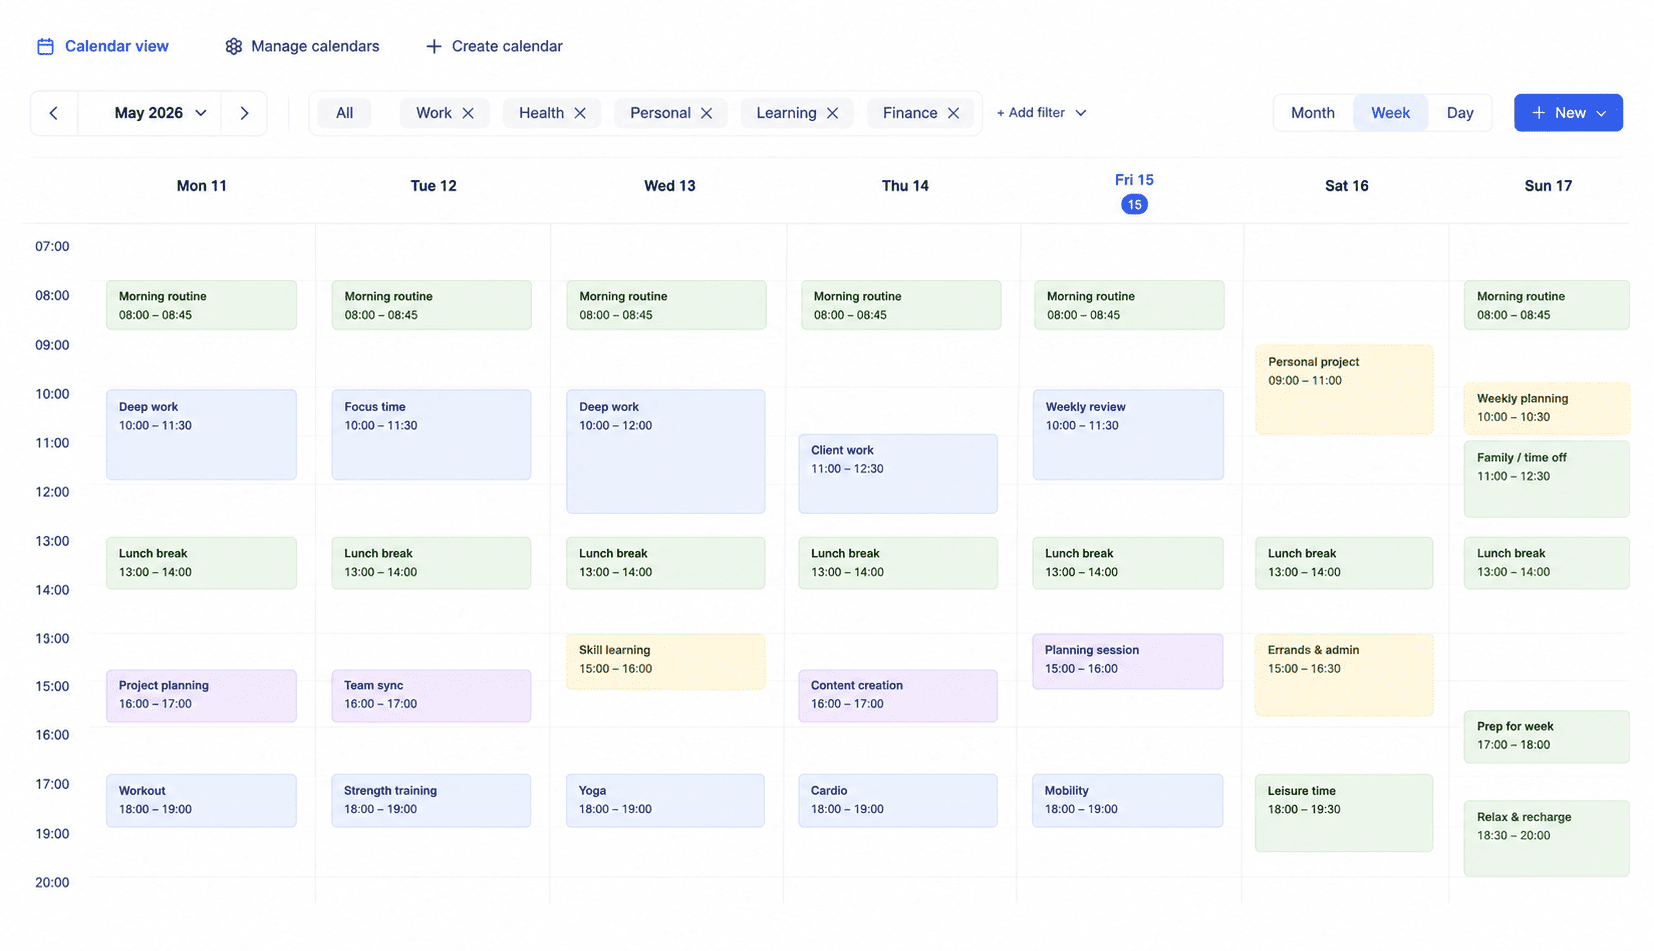This screenshot has height=951, width=1654.
Task: Switch to Month view
Action: [1312, 113]
